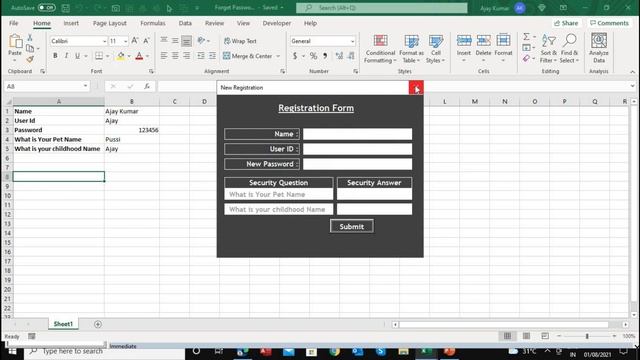
Task: Click the Submit button on Registration Form
Action: [x=351, y=227]
